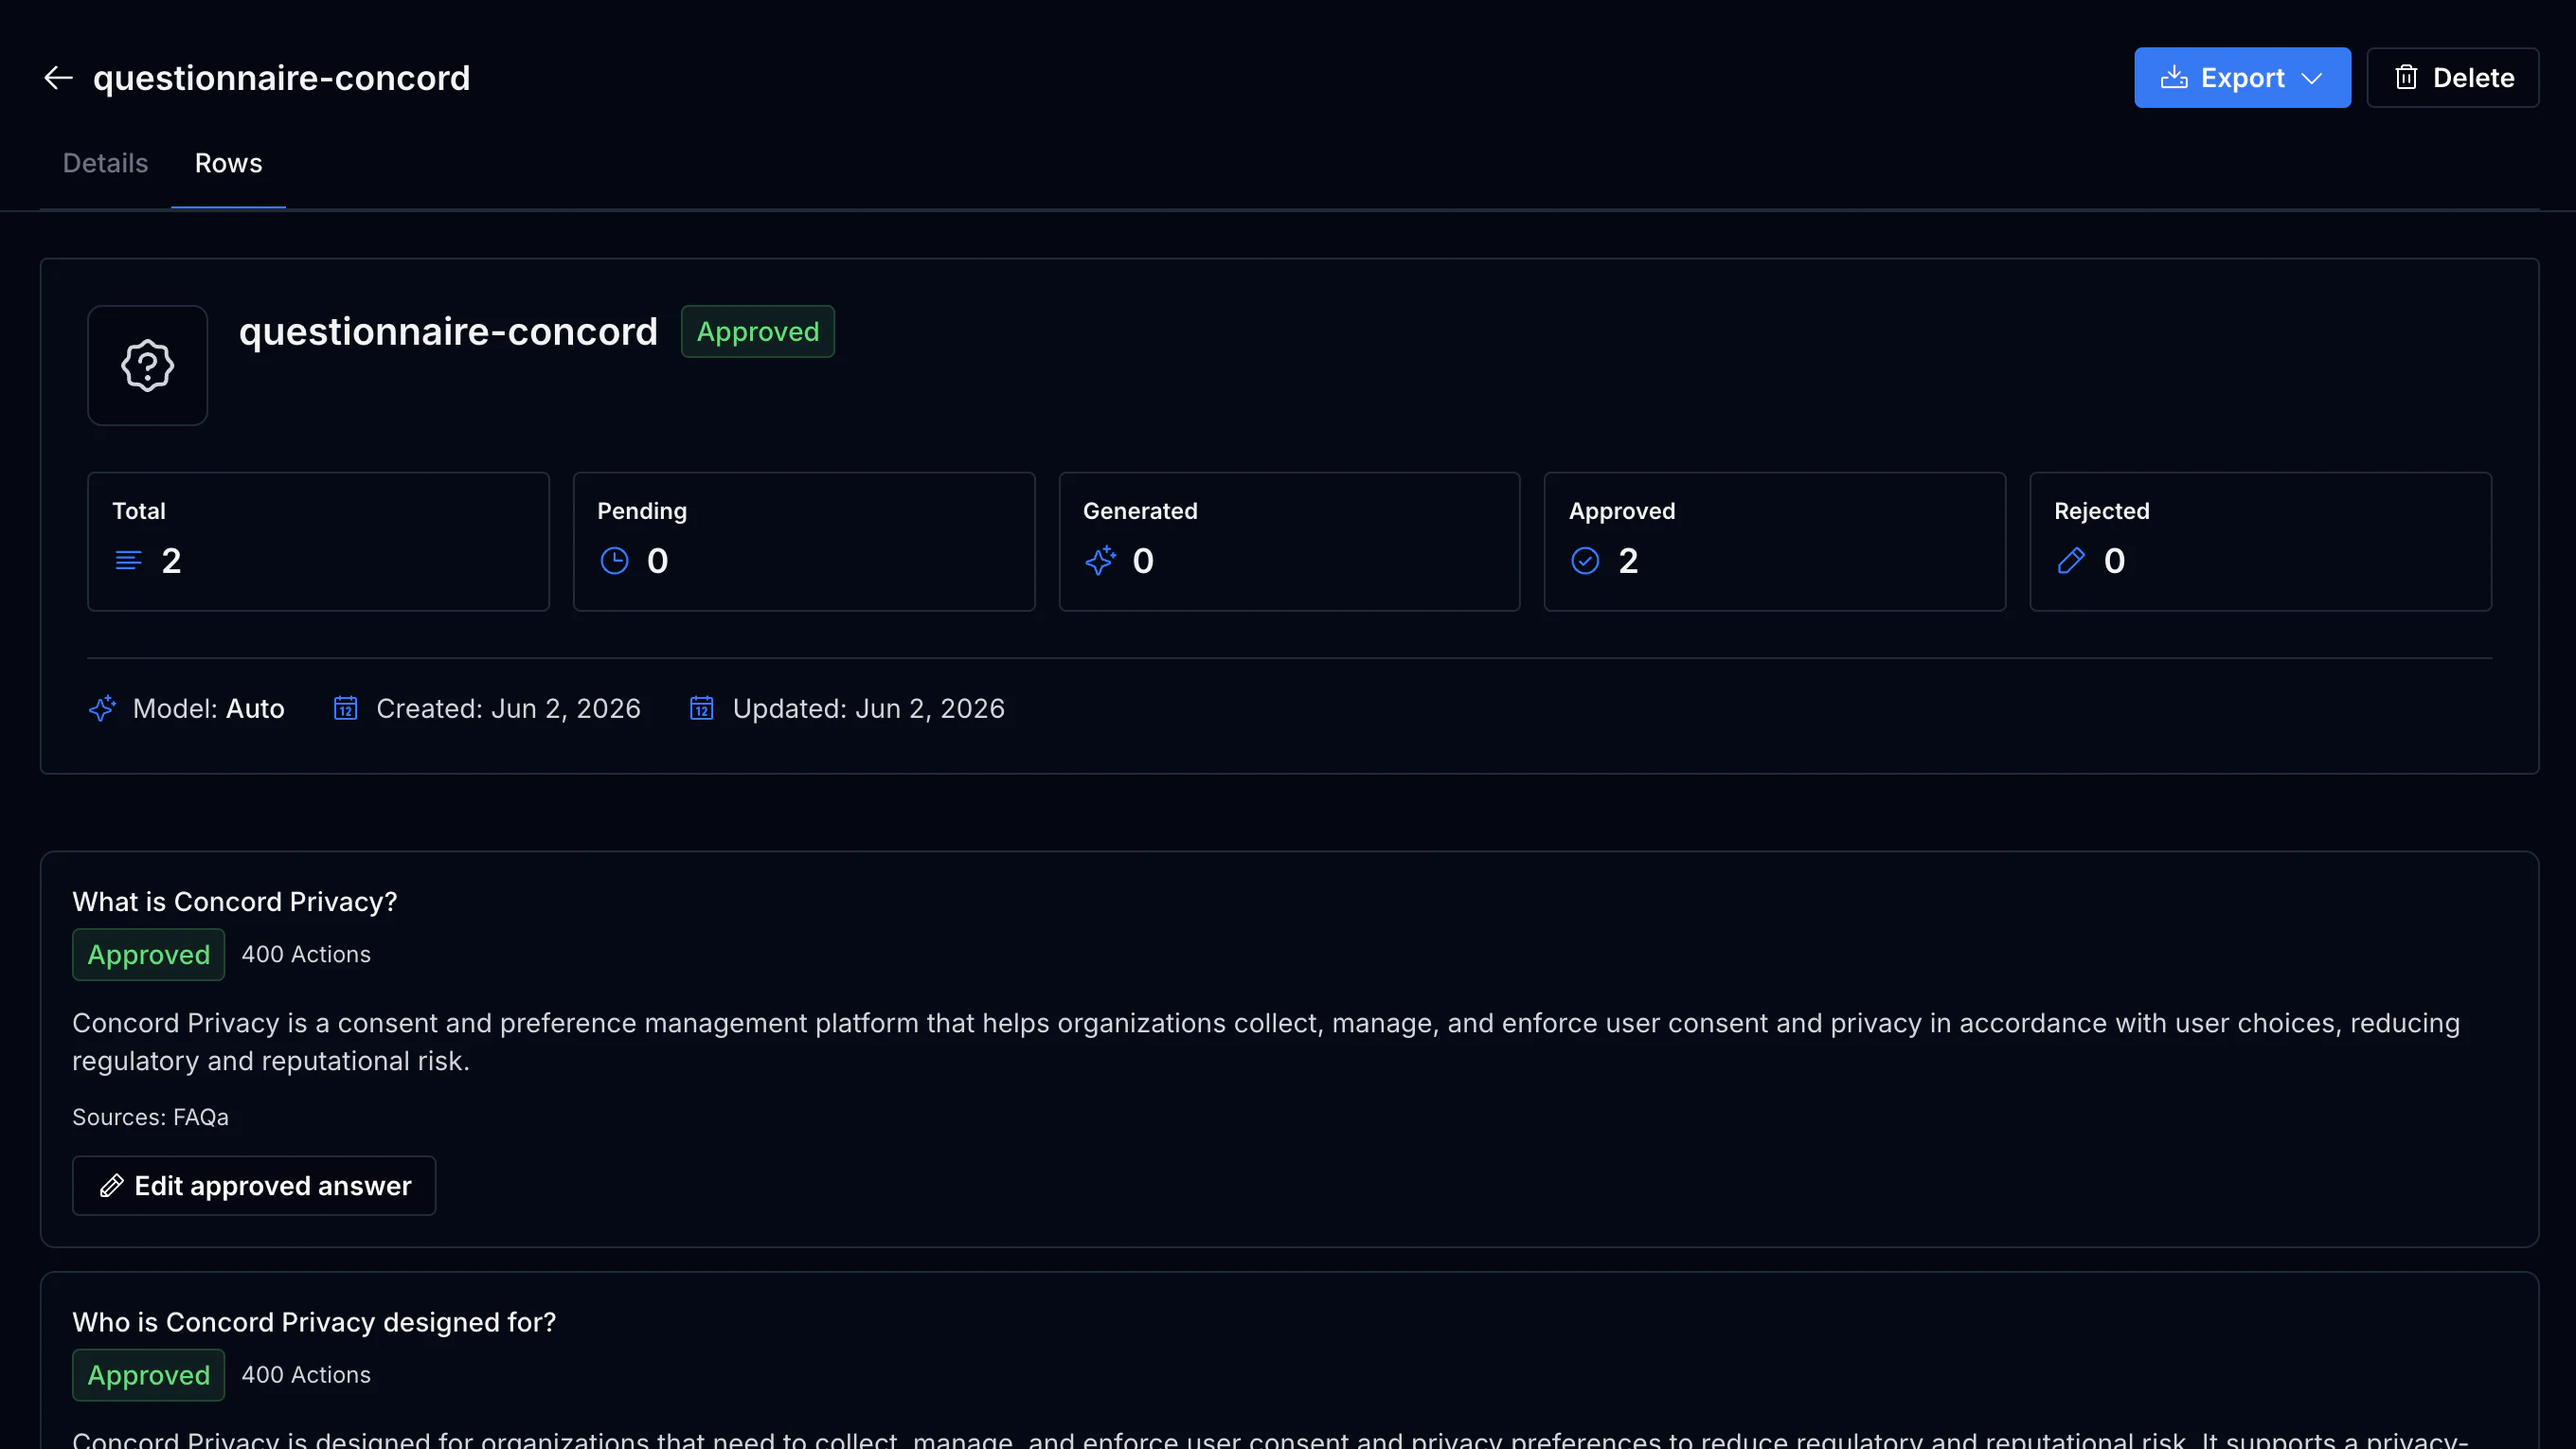The image size is (2576, 1449).
Task: Click the pencil icon in Edit approved answer
Action: (x=112, y=1186)
